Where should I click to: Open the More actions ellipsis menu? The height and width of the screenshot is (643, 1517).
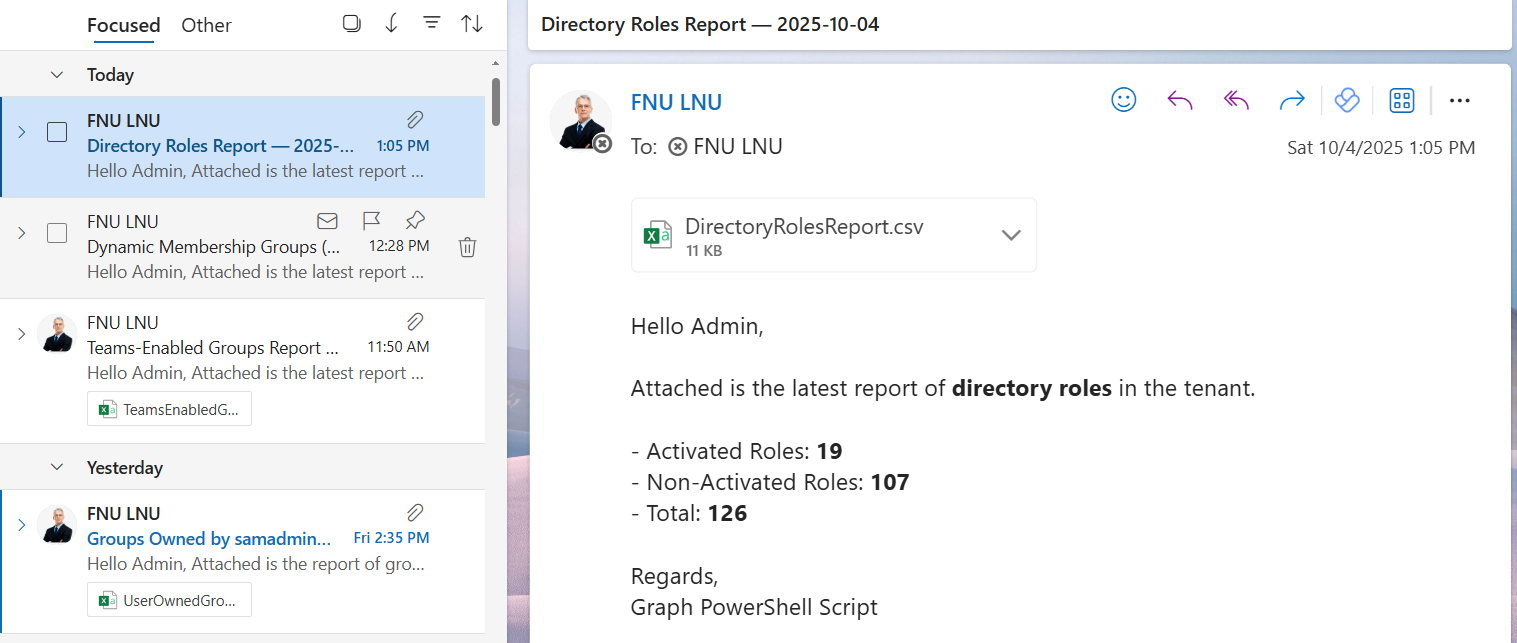[x=1459, y=100]
